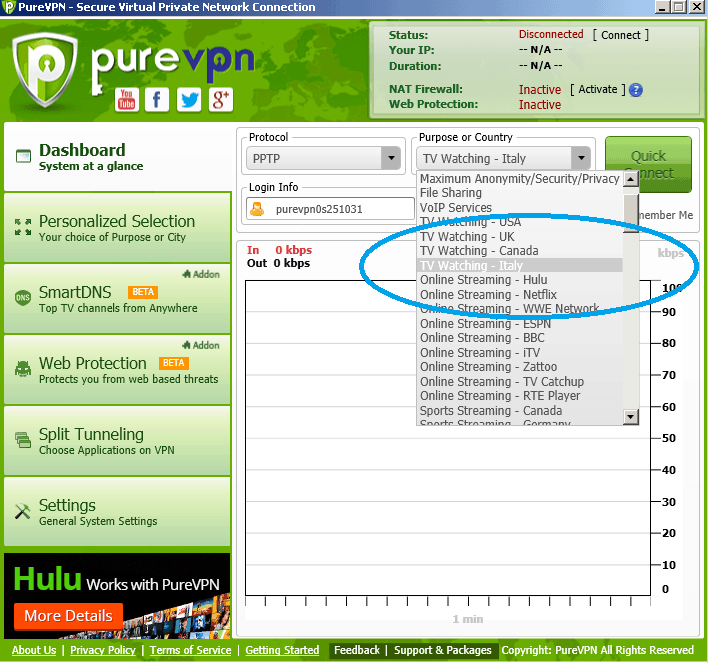Click the Web Protection bug icon

click(23, 369)
